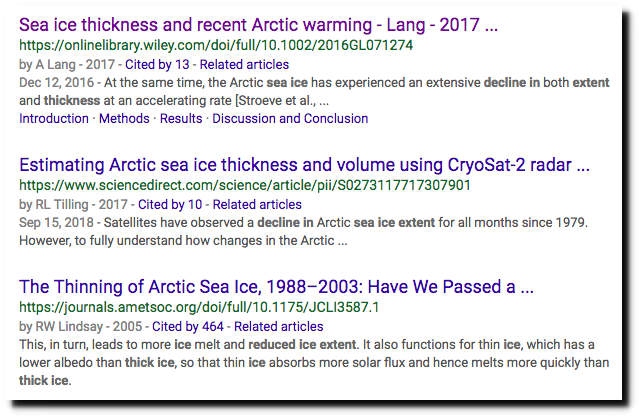Image resolution: width=639 pixels, height=417 pixels.
Task: Jump to the Introduction section link
Action: (54, 119)
